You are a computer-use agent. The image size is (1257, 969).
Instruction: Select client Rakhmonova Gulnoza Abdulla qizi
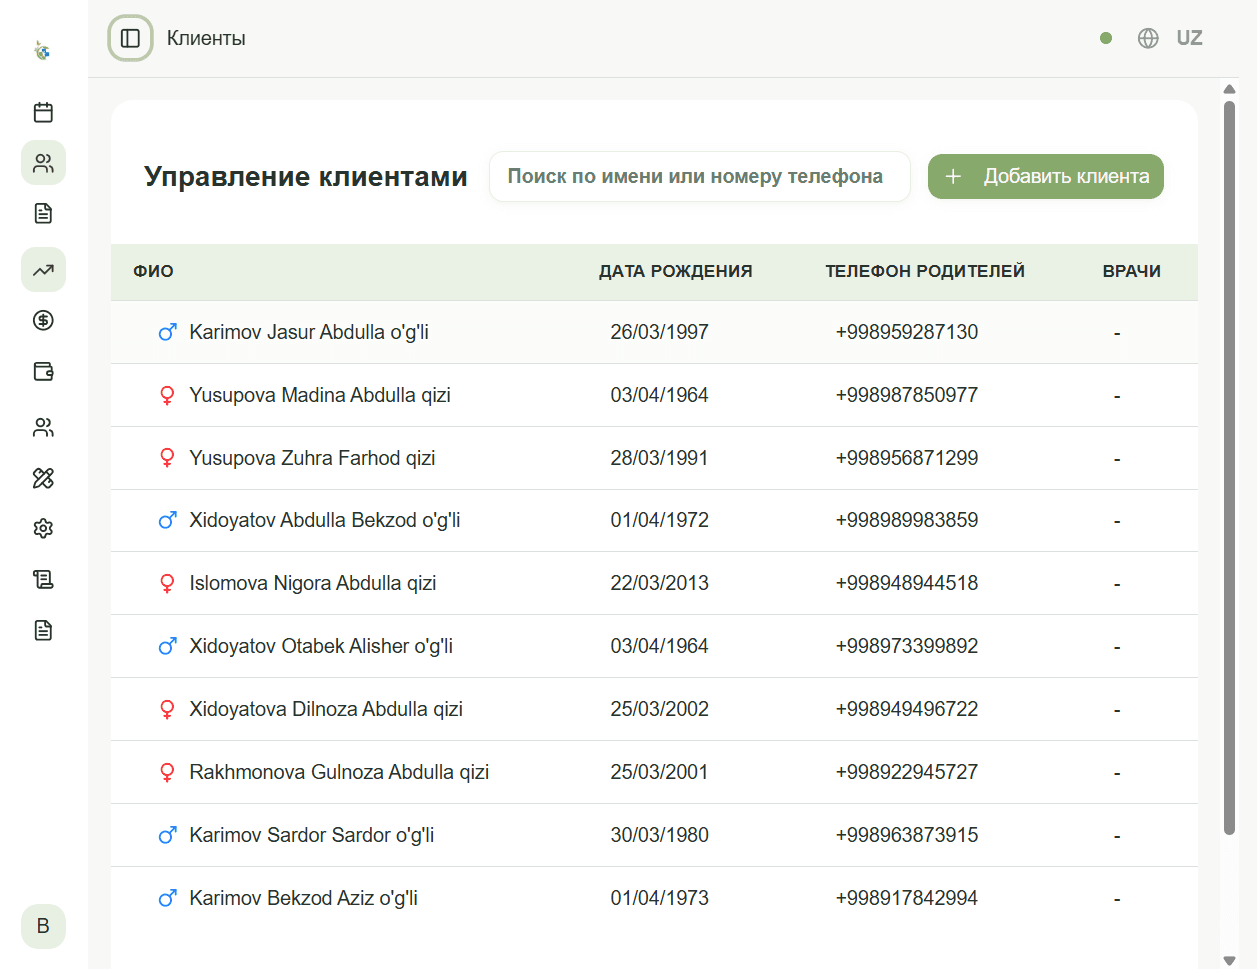(x=339, y=772)
